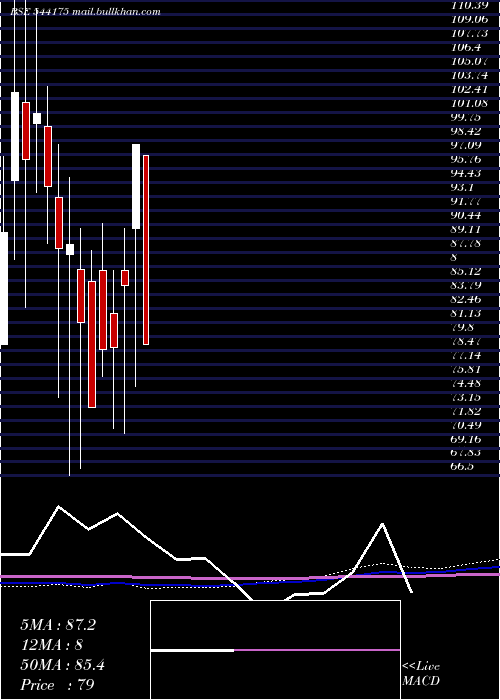Viewport: 500px width, 700px height.
Task: Click the 73.15 price label
Action: click(x=465, y=397)
